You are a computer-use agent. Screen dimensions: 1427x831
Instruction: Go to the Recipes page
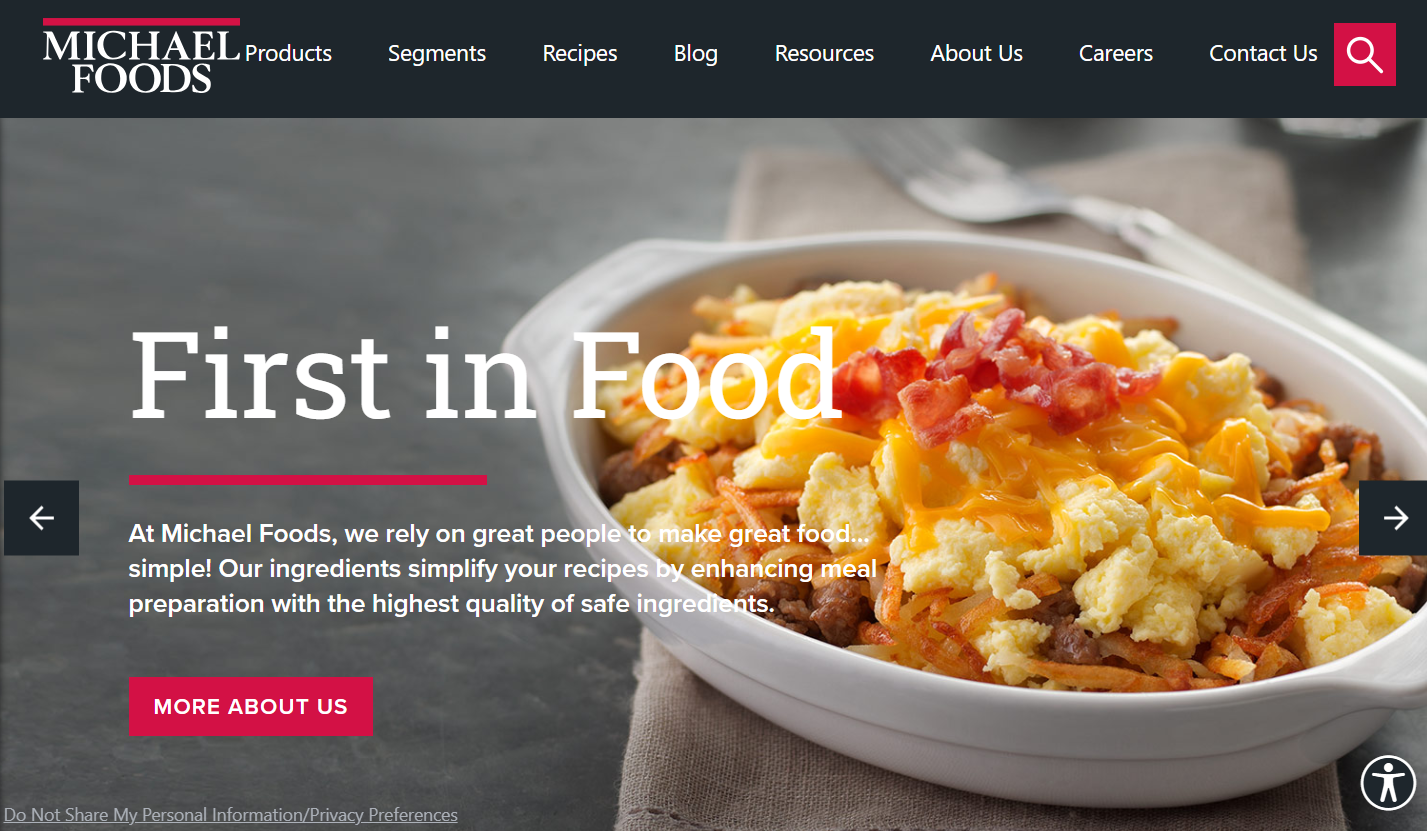click(580, 54)
